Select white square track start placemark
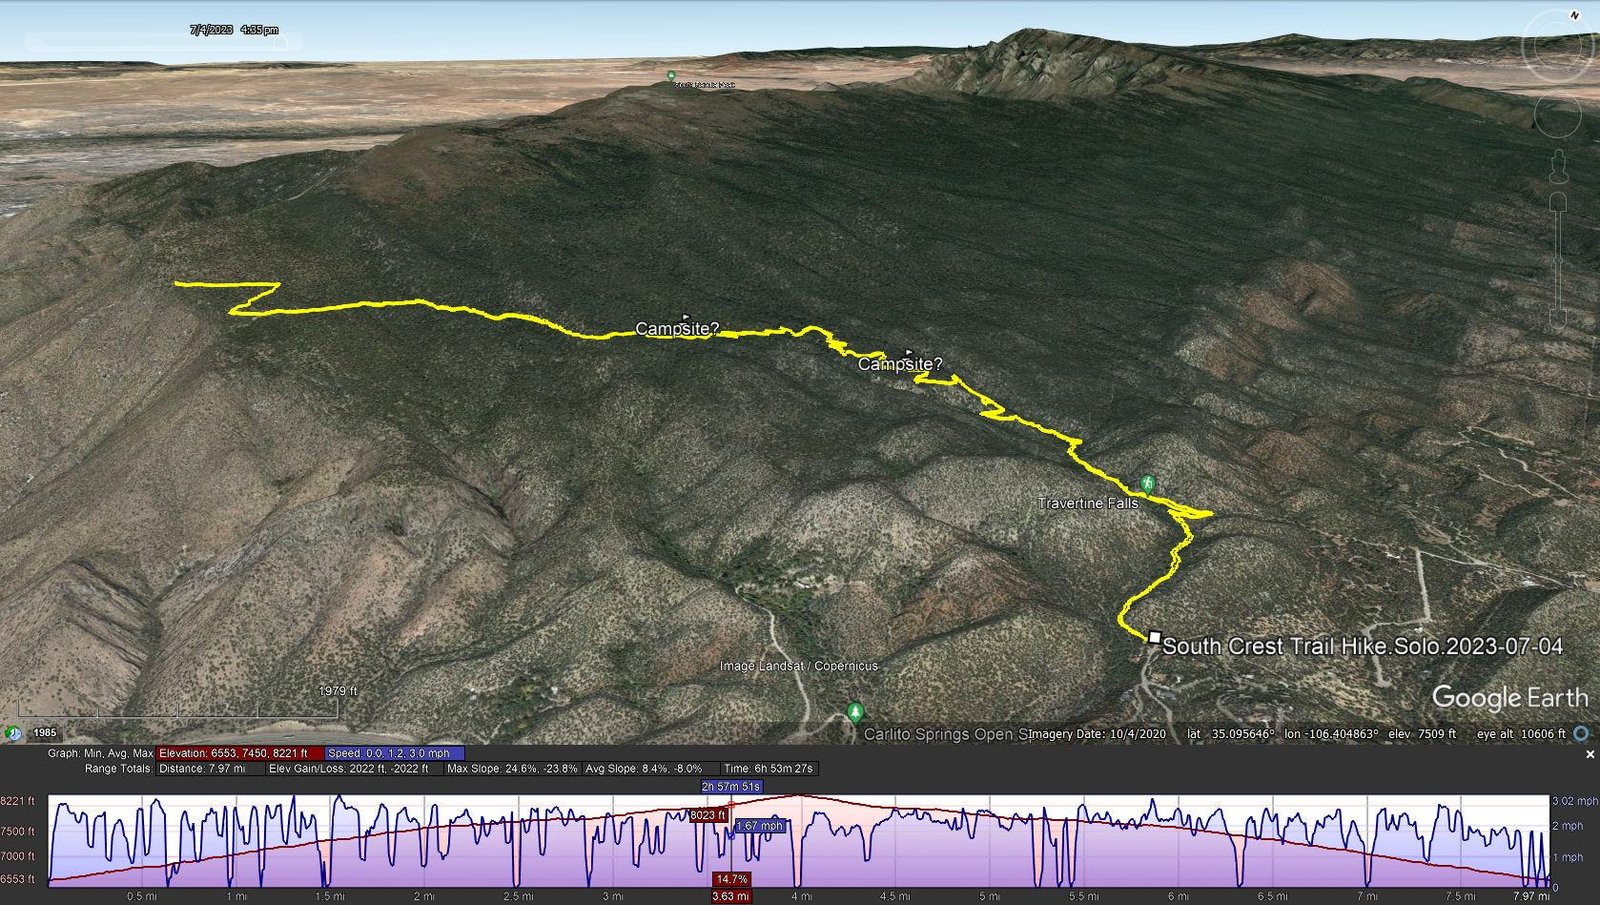 point(1155,637)
